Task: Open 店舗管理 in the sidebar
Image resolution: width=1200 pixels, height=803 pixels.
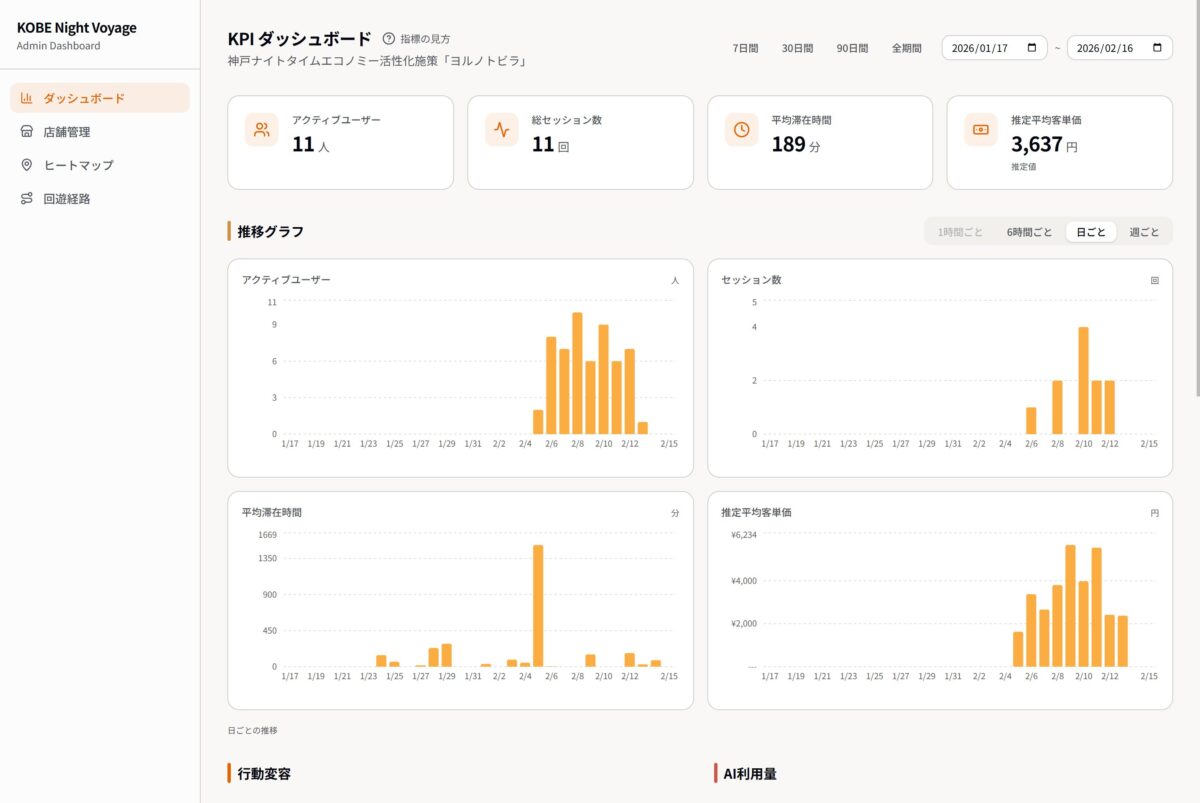Action: [x=67, y=132]
